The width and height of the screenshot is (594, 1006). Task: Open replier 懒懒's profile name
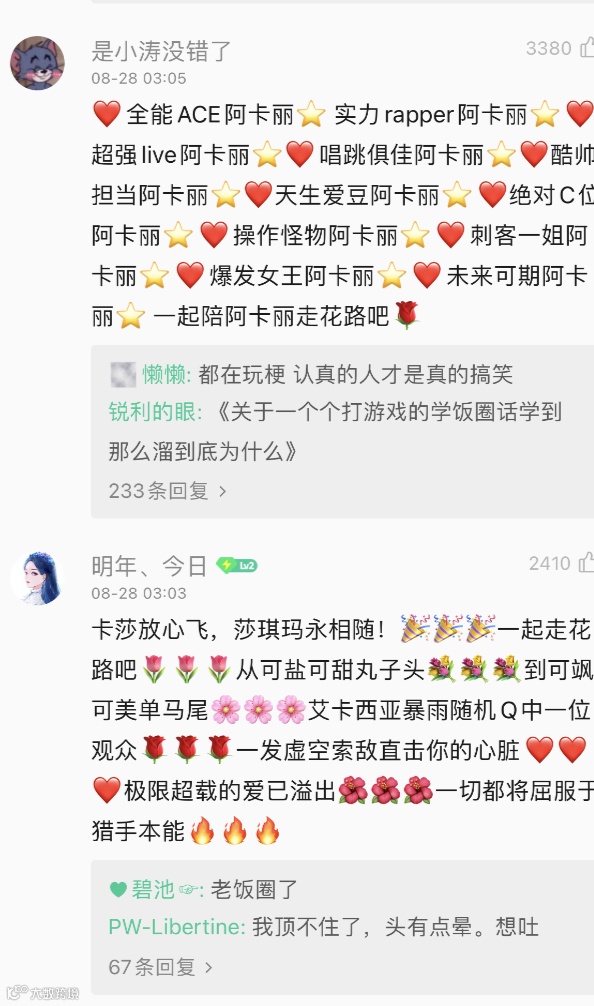(x=163, y=374)
